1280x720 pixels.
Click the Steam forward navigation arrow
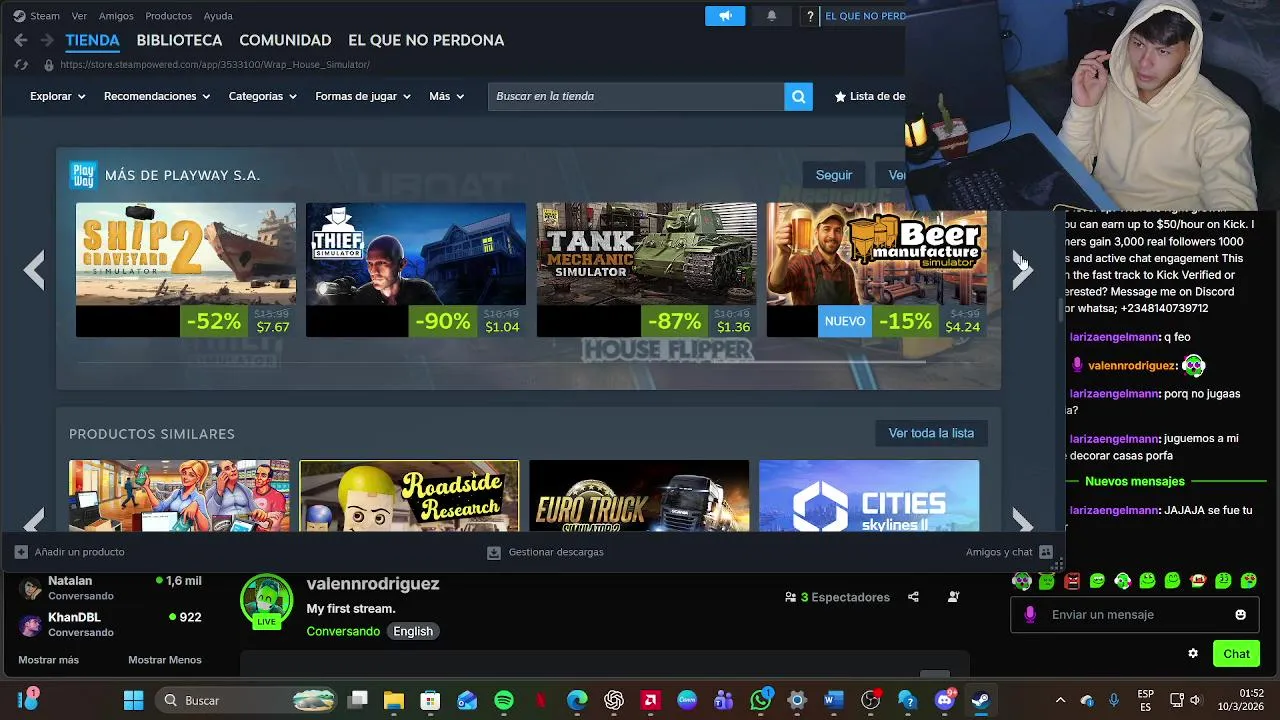(47, 40)
